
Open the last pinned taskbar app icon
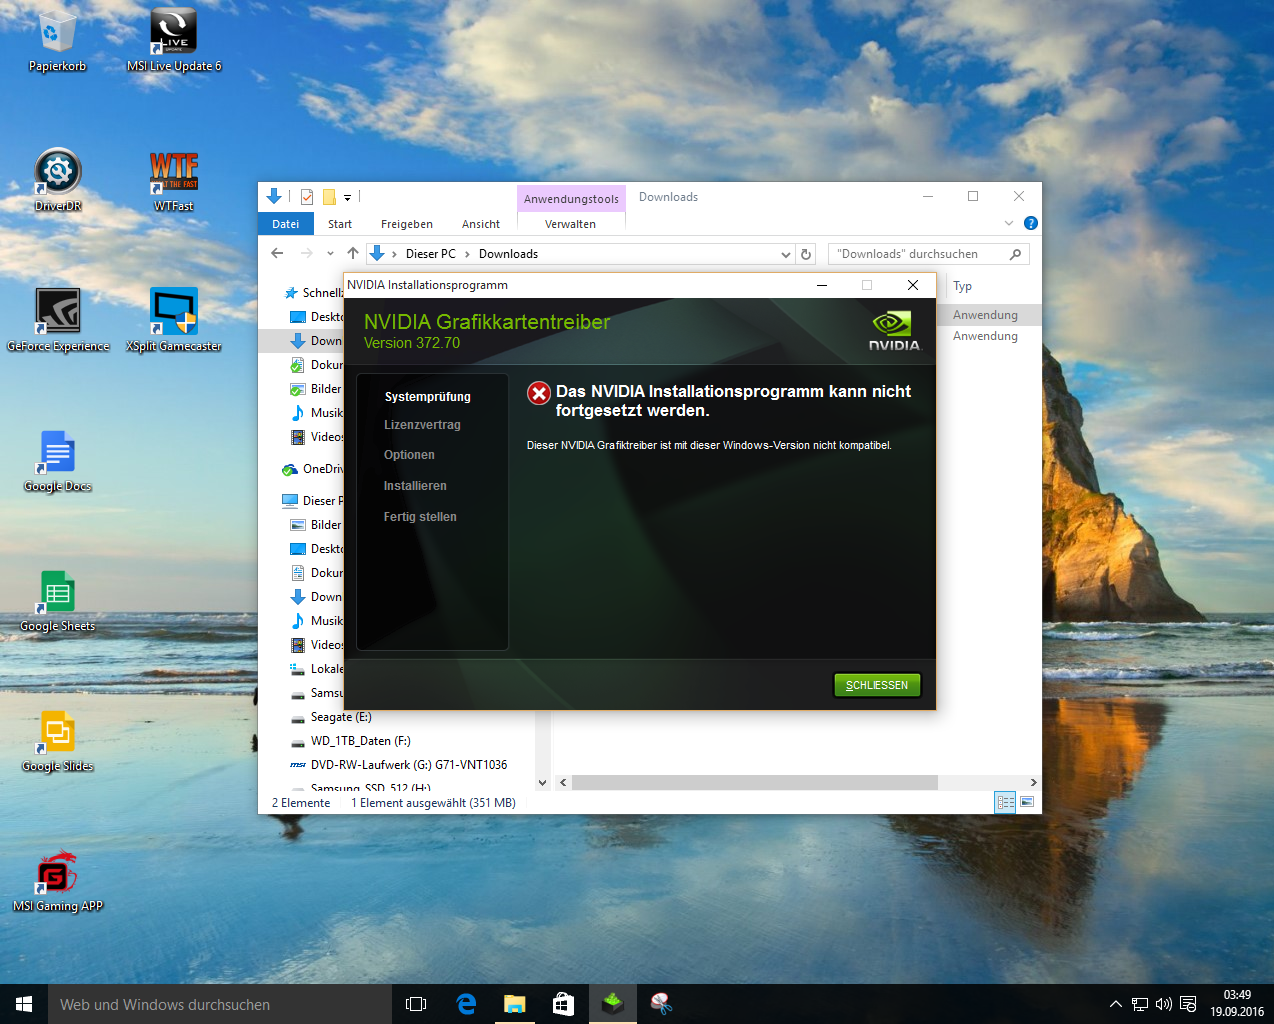(661, 1004)
